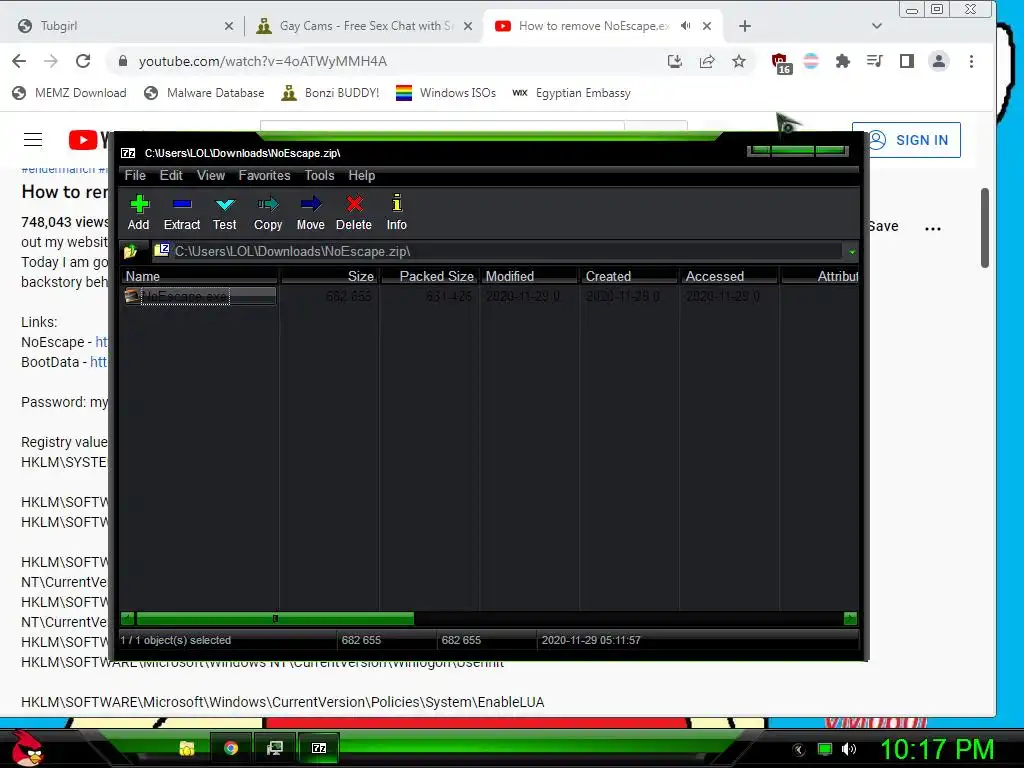Open the Egyptian Embassy bookmark
This screenshot has height=768, width=1024.
pyautogui.click(x=571, y=93)
